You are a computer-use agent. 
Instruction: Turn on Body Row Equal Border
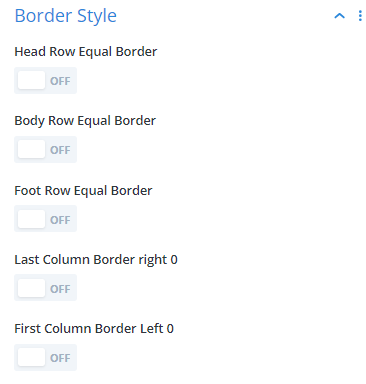coord(45,149)
